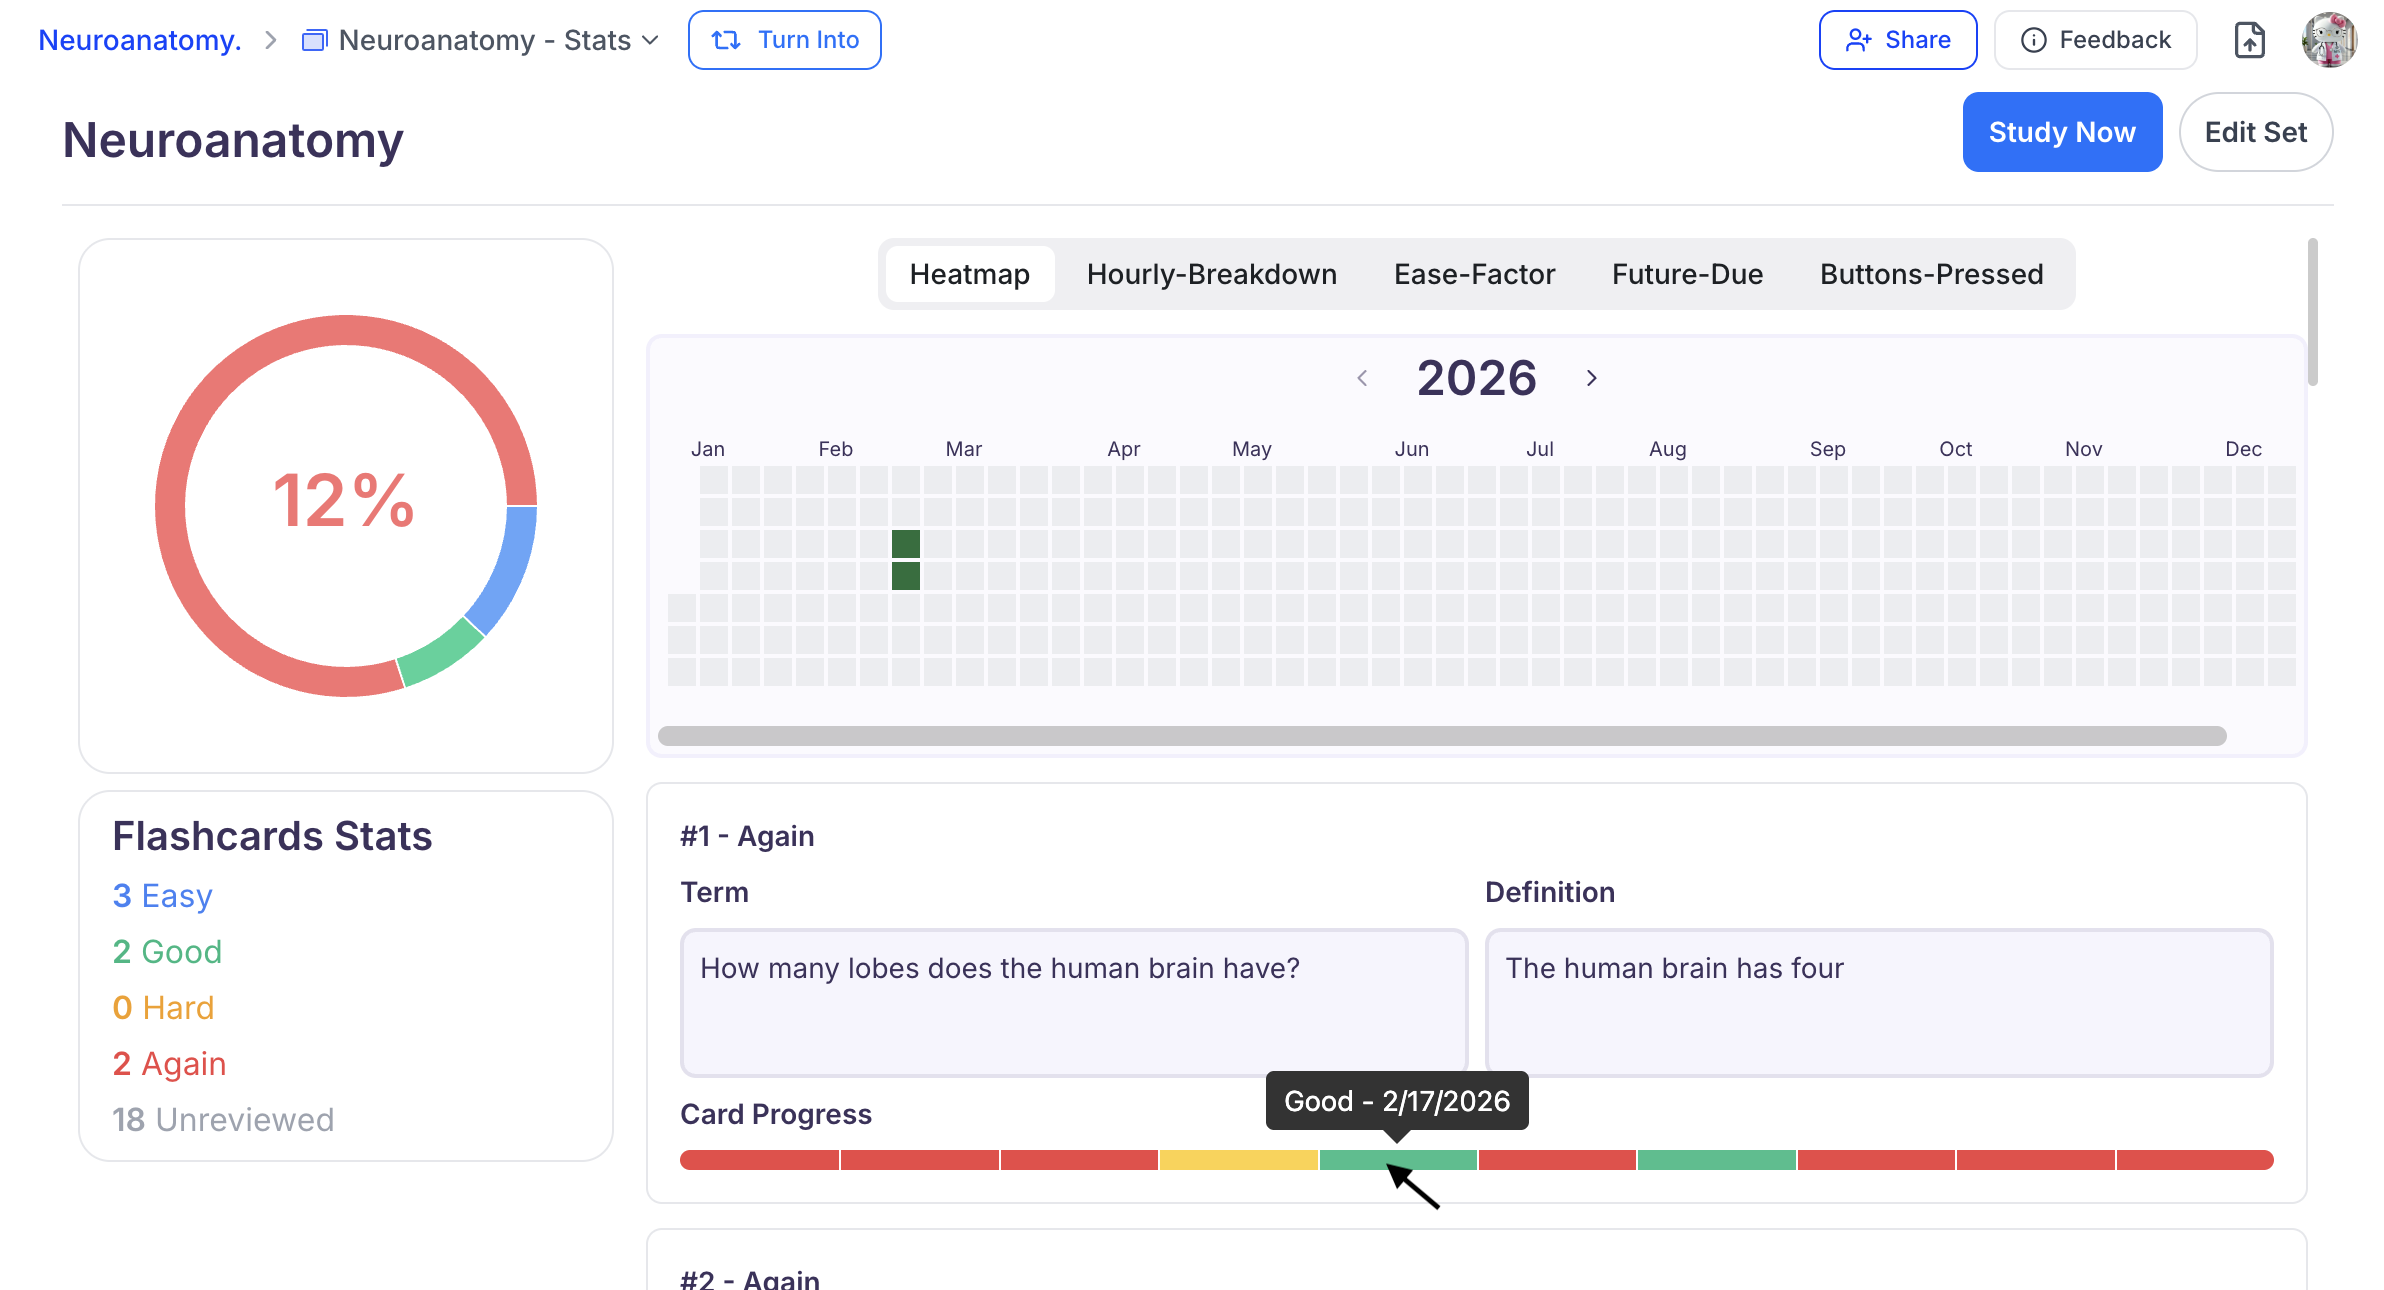Switch to the Ease-Factor tab

(1474, 273)
